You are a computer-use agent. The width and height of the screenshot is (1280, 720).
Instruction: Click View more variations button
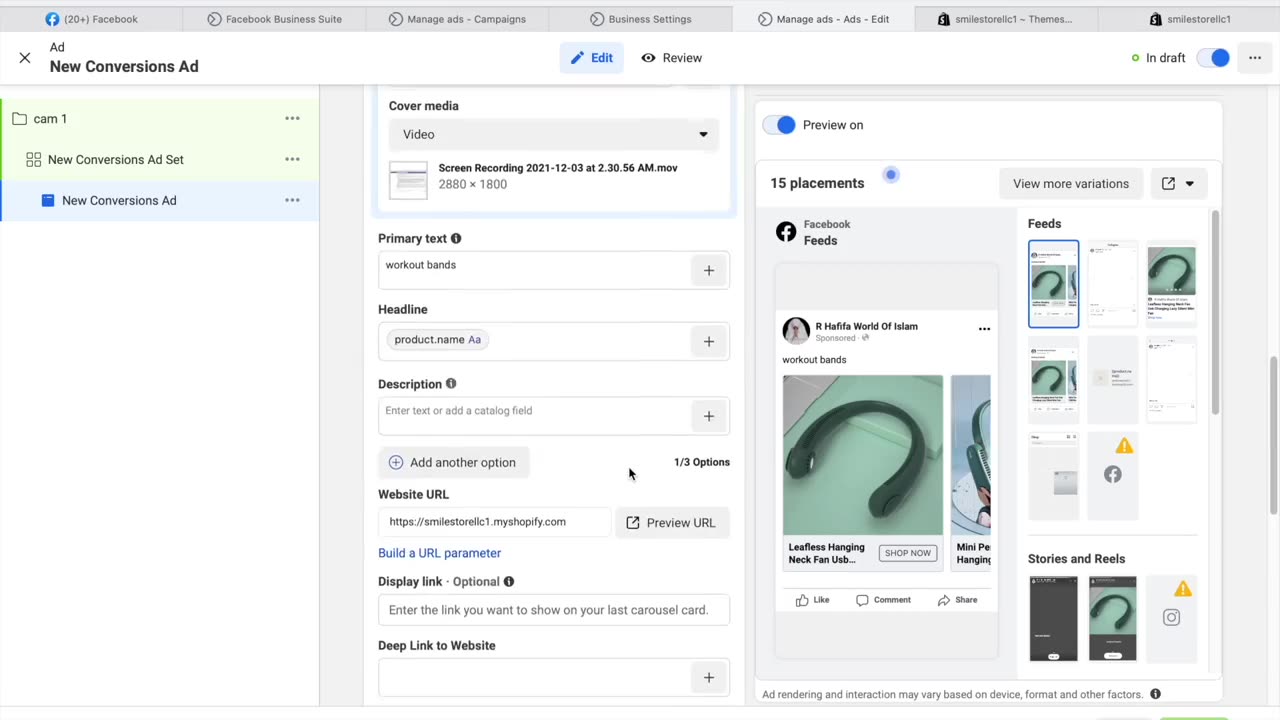(1071, 184)
